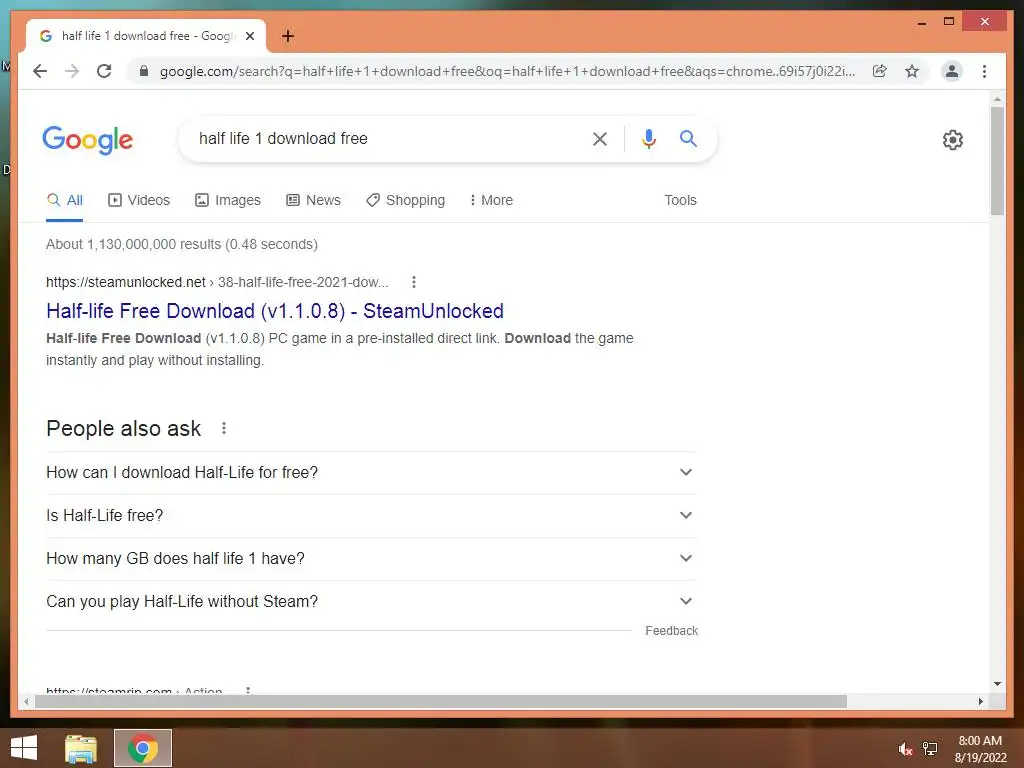Click the scroll down arrow
This screenshot has width=1024, height=768.
(x=997, y=684)
